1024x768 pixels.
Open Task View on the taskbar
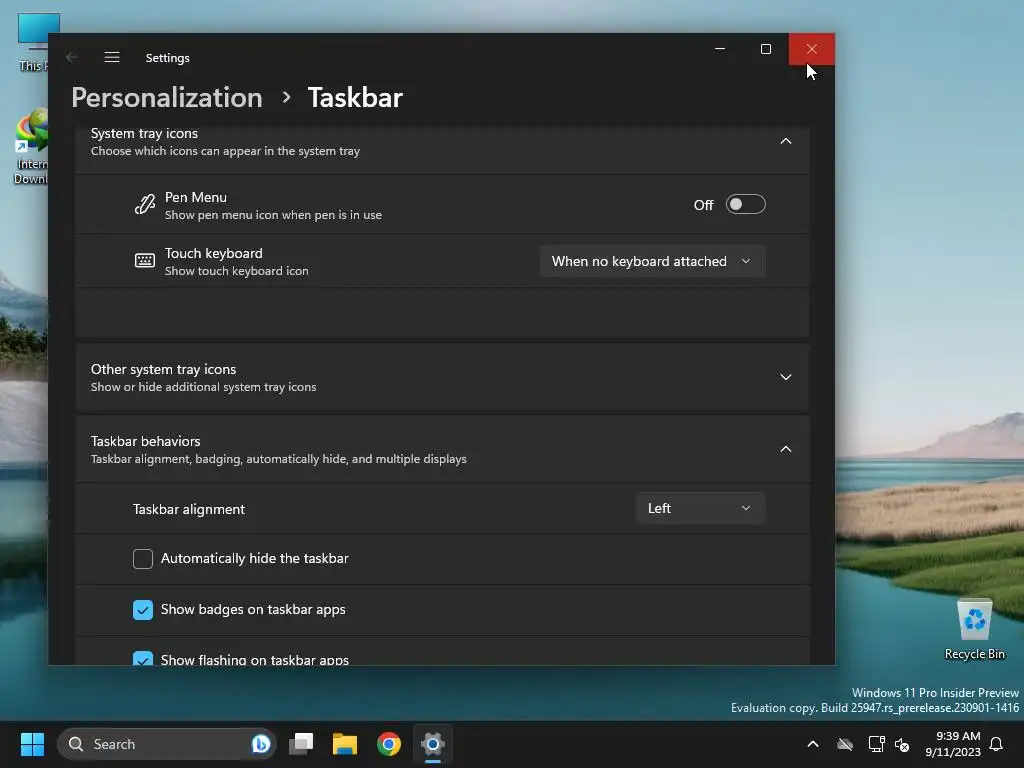tap(301, 744)
